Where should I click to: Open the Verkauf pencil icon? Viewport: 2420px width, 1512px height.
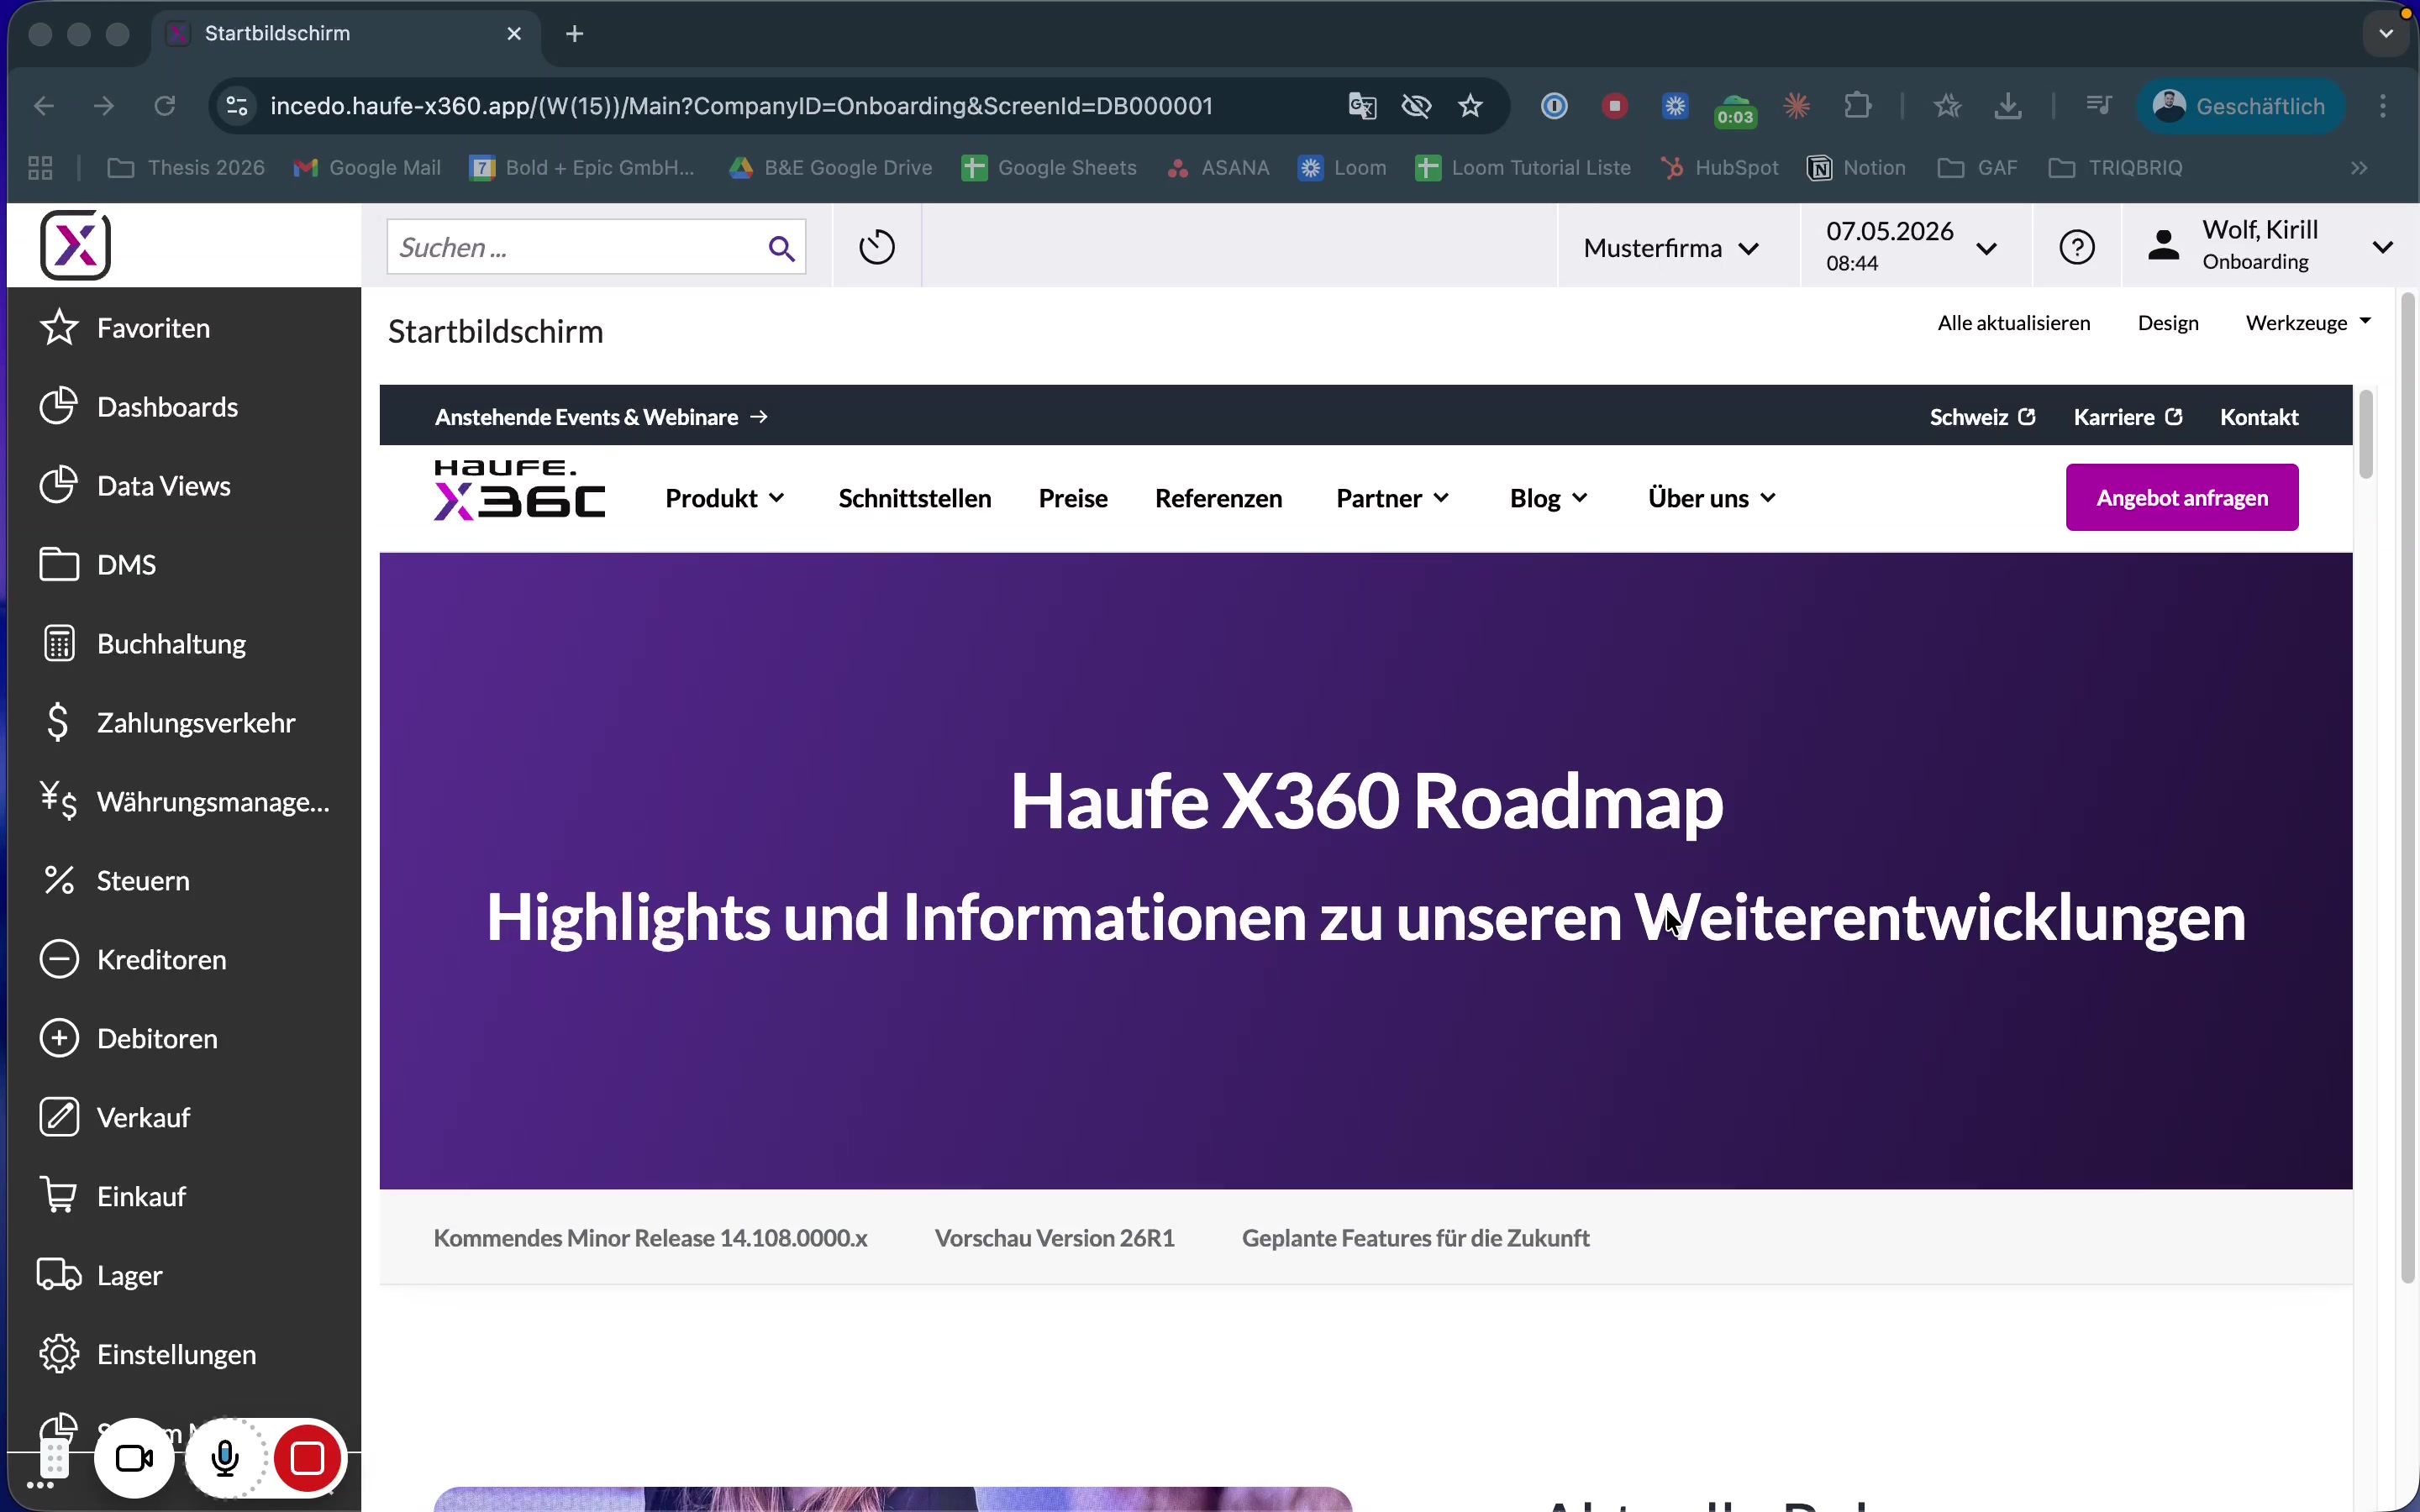pyautogui.click(x=59, y=1117)
